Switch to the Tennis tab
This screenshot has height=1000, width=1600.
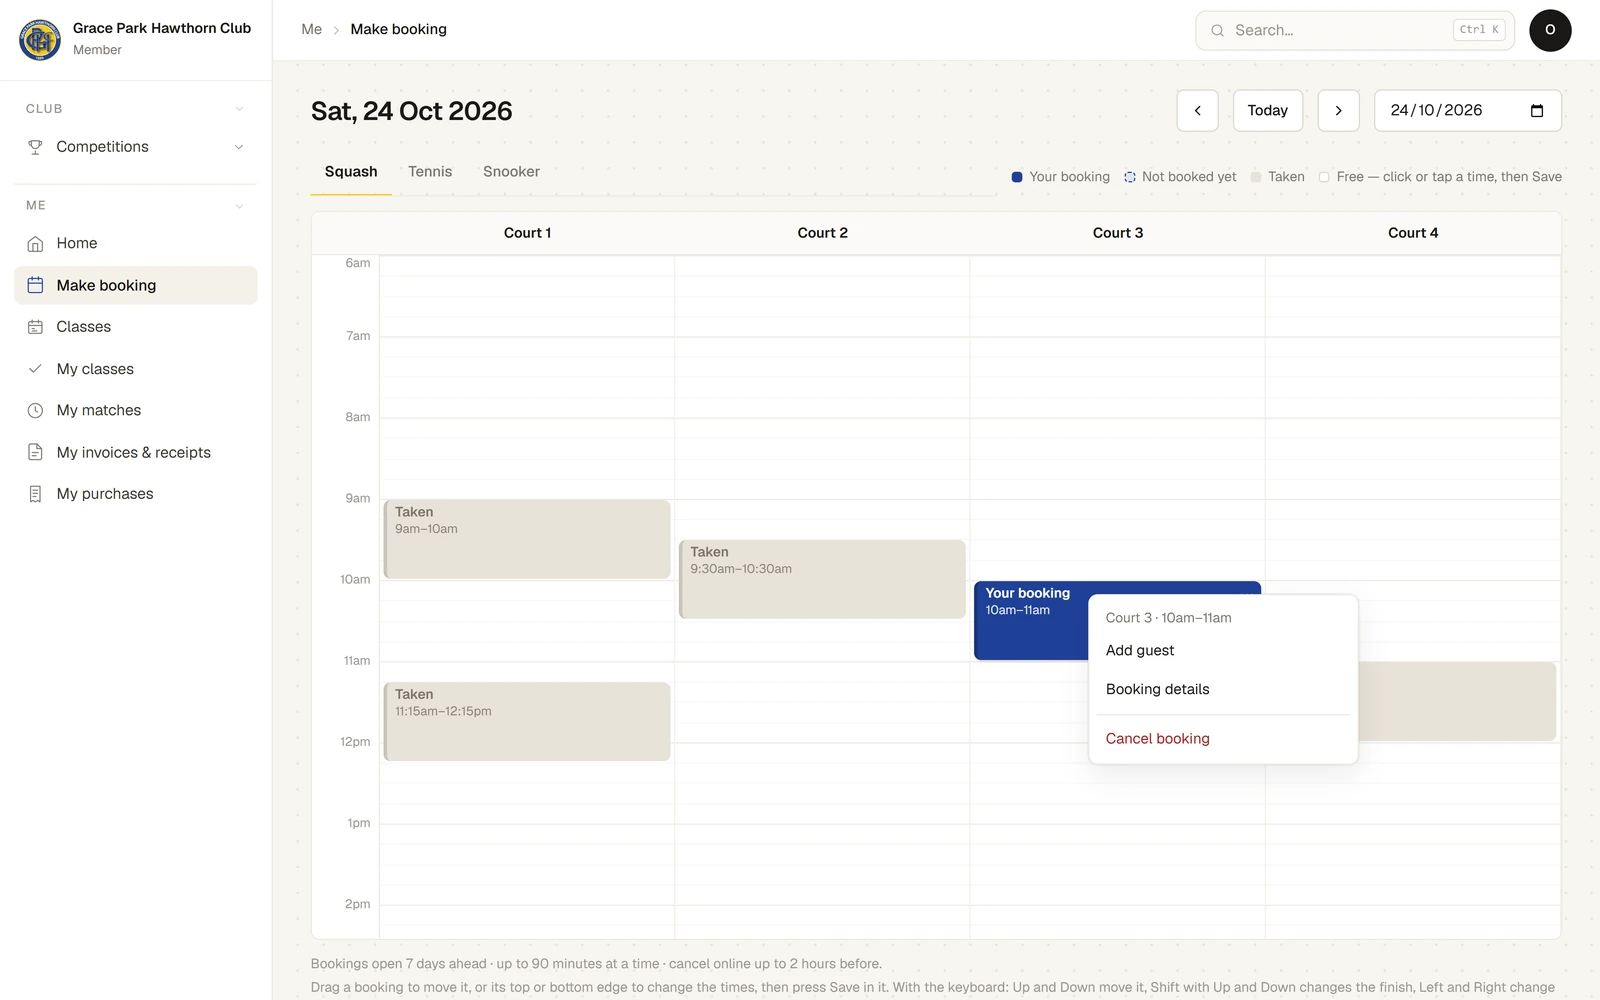[430, 172]
